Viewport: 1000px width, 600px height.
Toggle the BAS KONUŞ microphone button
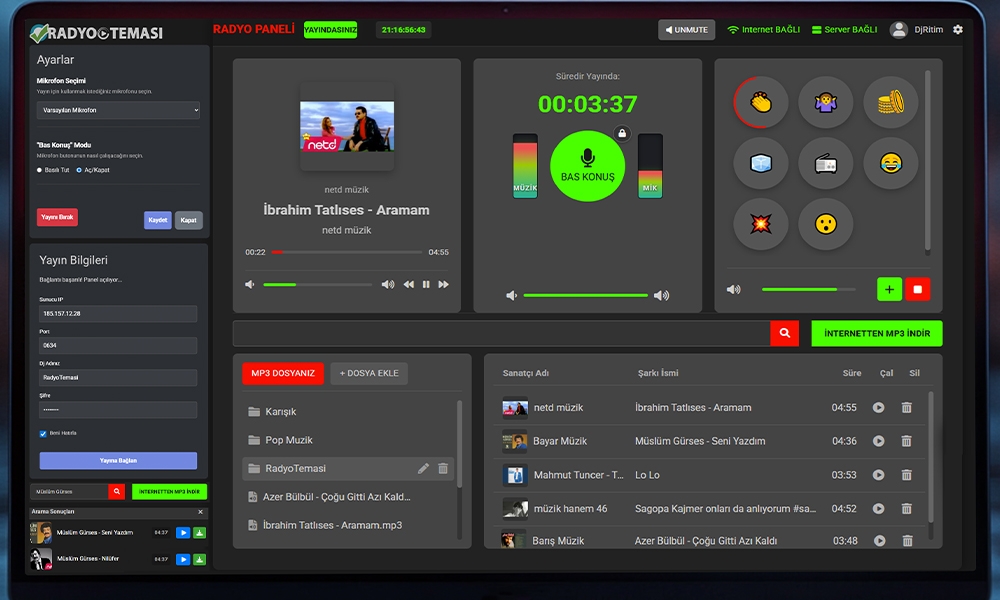(x=587, y=166)
